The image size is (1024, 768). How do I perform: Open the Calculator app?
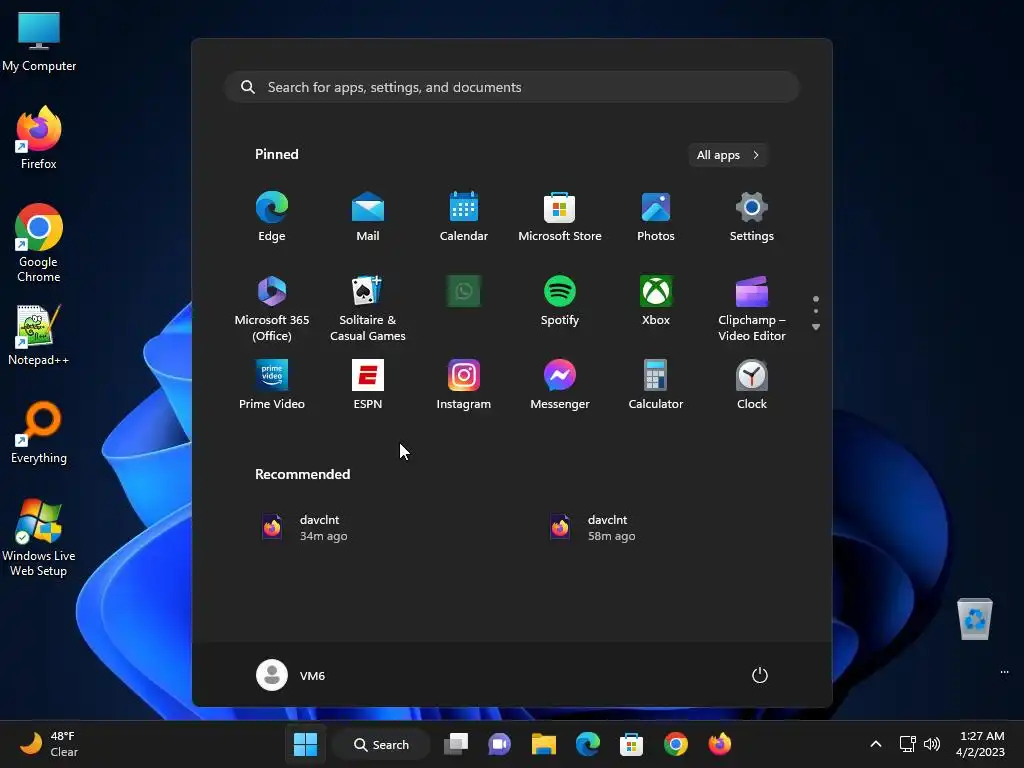(x=656, y=385)
